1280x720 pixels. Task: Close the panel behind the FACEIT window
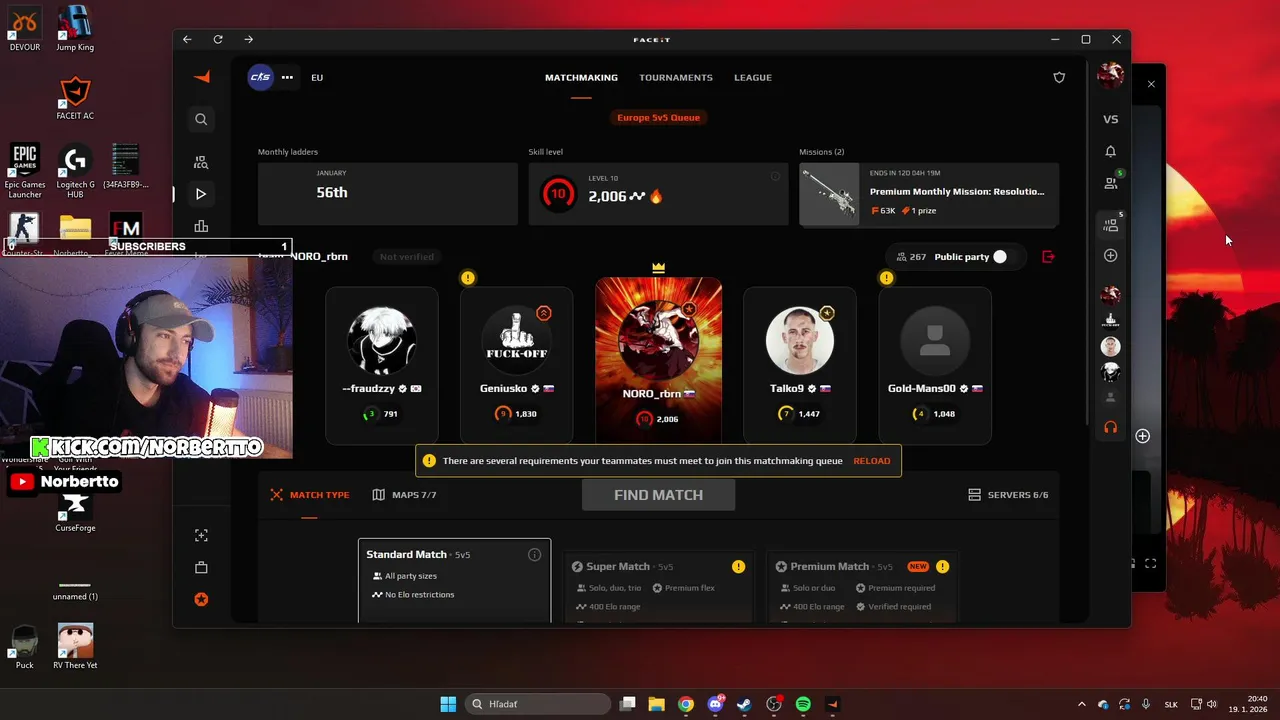click(x=1151, y=84)
